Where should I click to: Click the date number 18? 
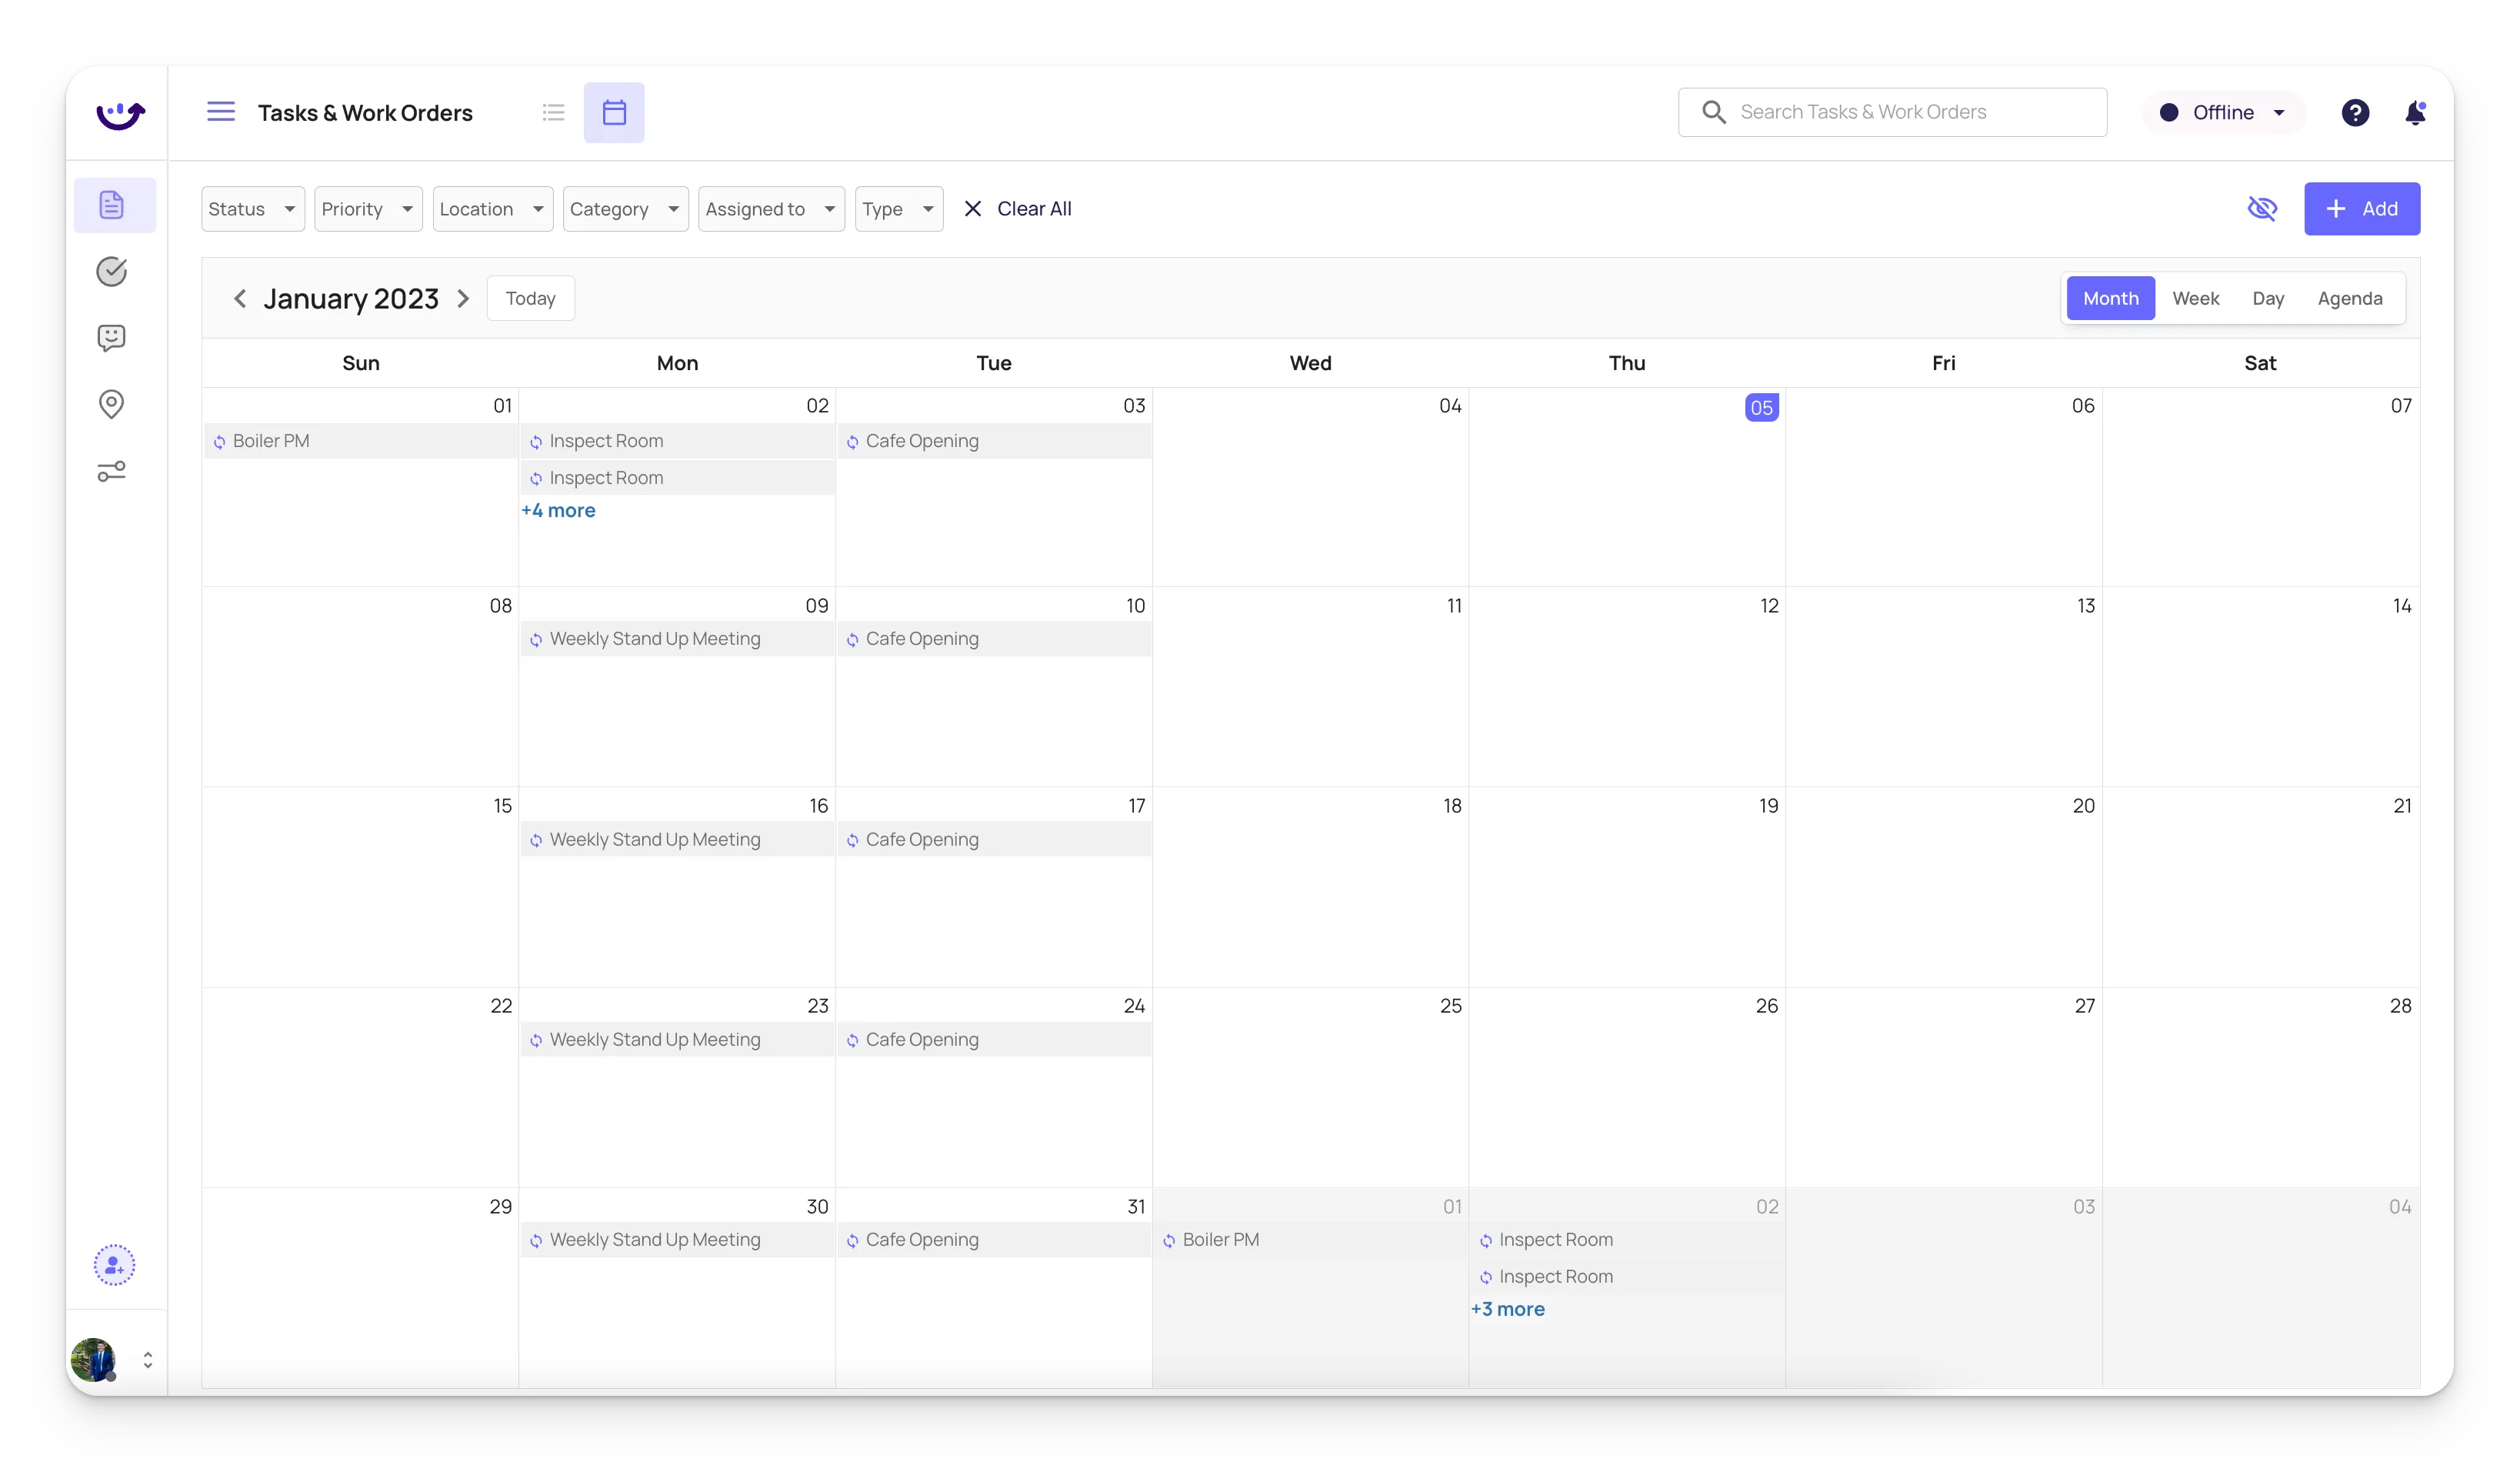pyautogui.click(x=1452, y=806)
